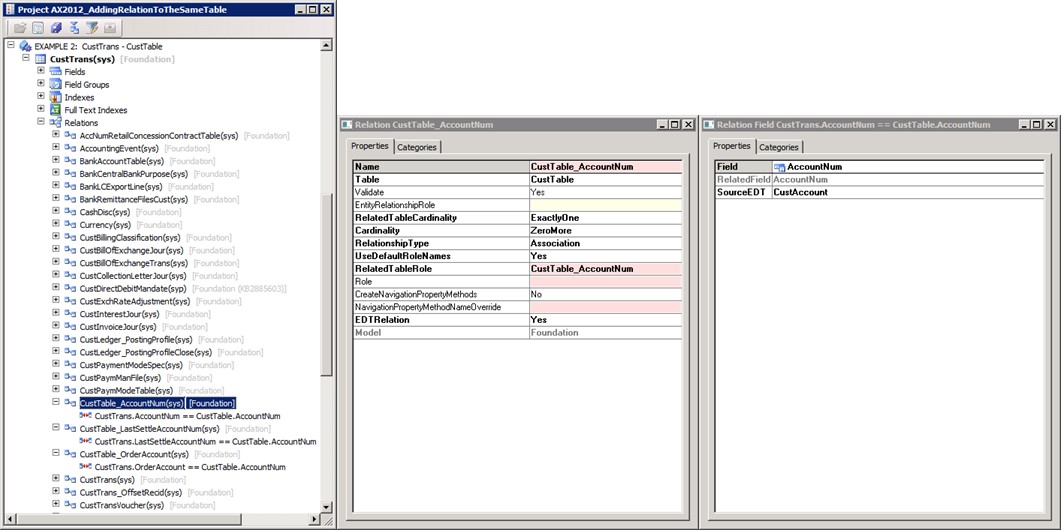Collapse the Relations node
The height and width of the screenshot is (531, 1063).
click(x=41, y=123)
